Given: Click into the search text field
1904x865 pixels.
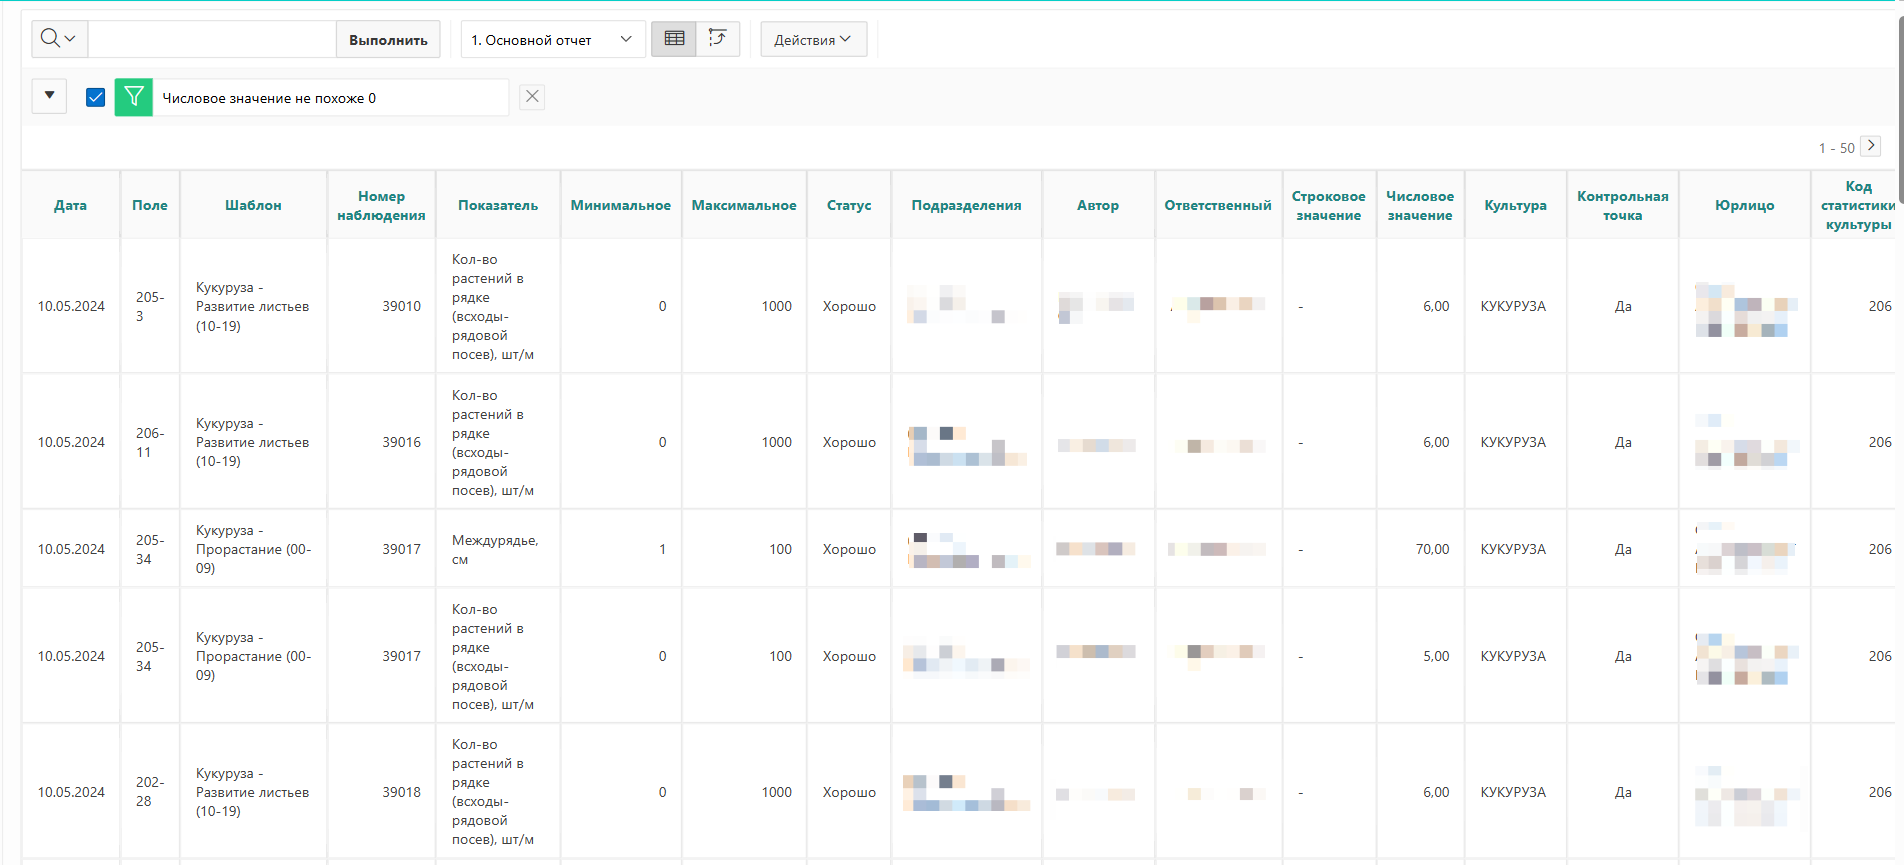Looking at the screenshot, I should coord(212,40).
